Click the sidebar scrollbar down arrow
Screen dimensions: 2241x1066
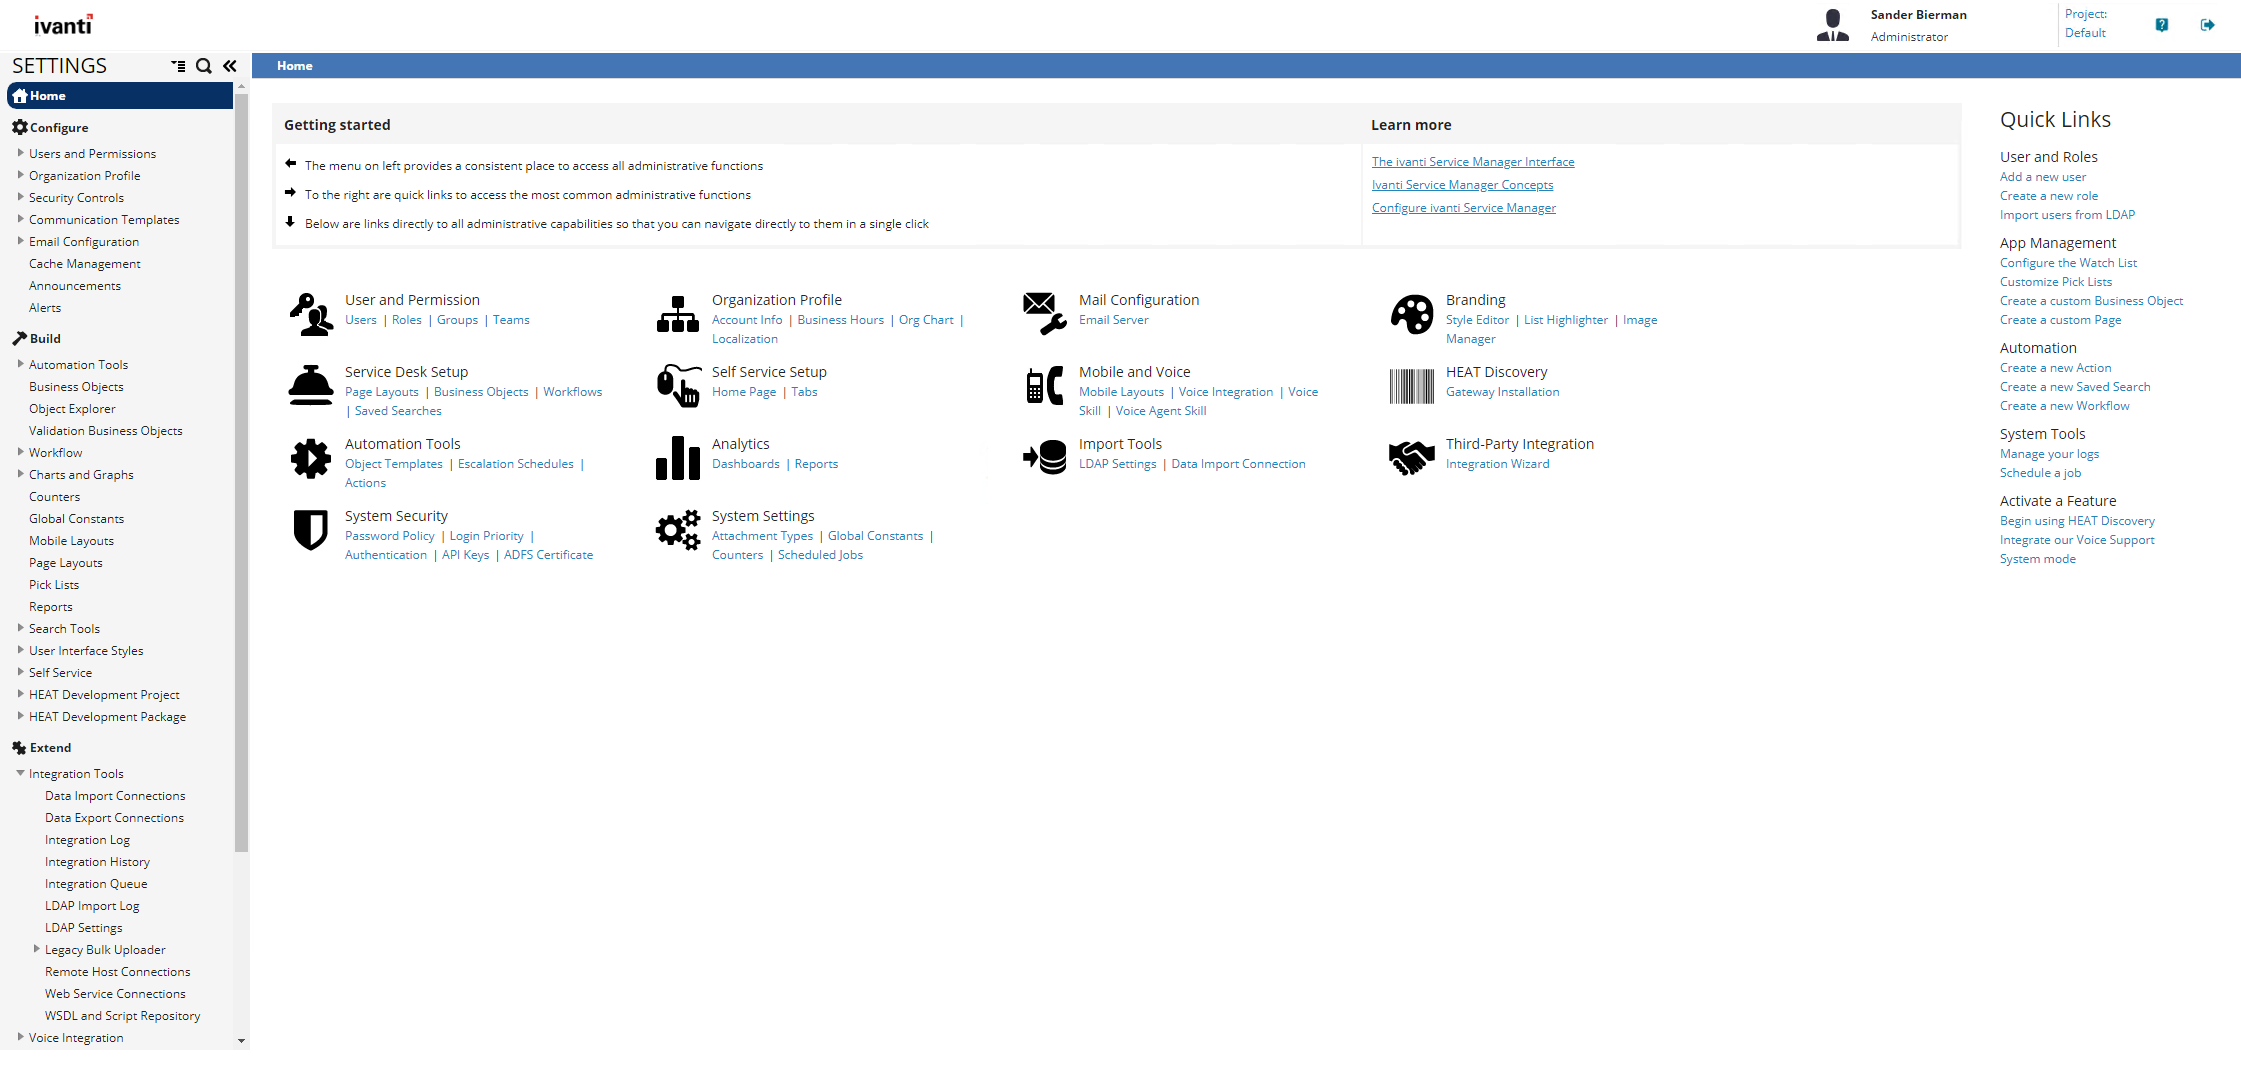(241, 1040)
